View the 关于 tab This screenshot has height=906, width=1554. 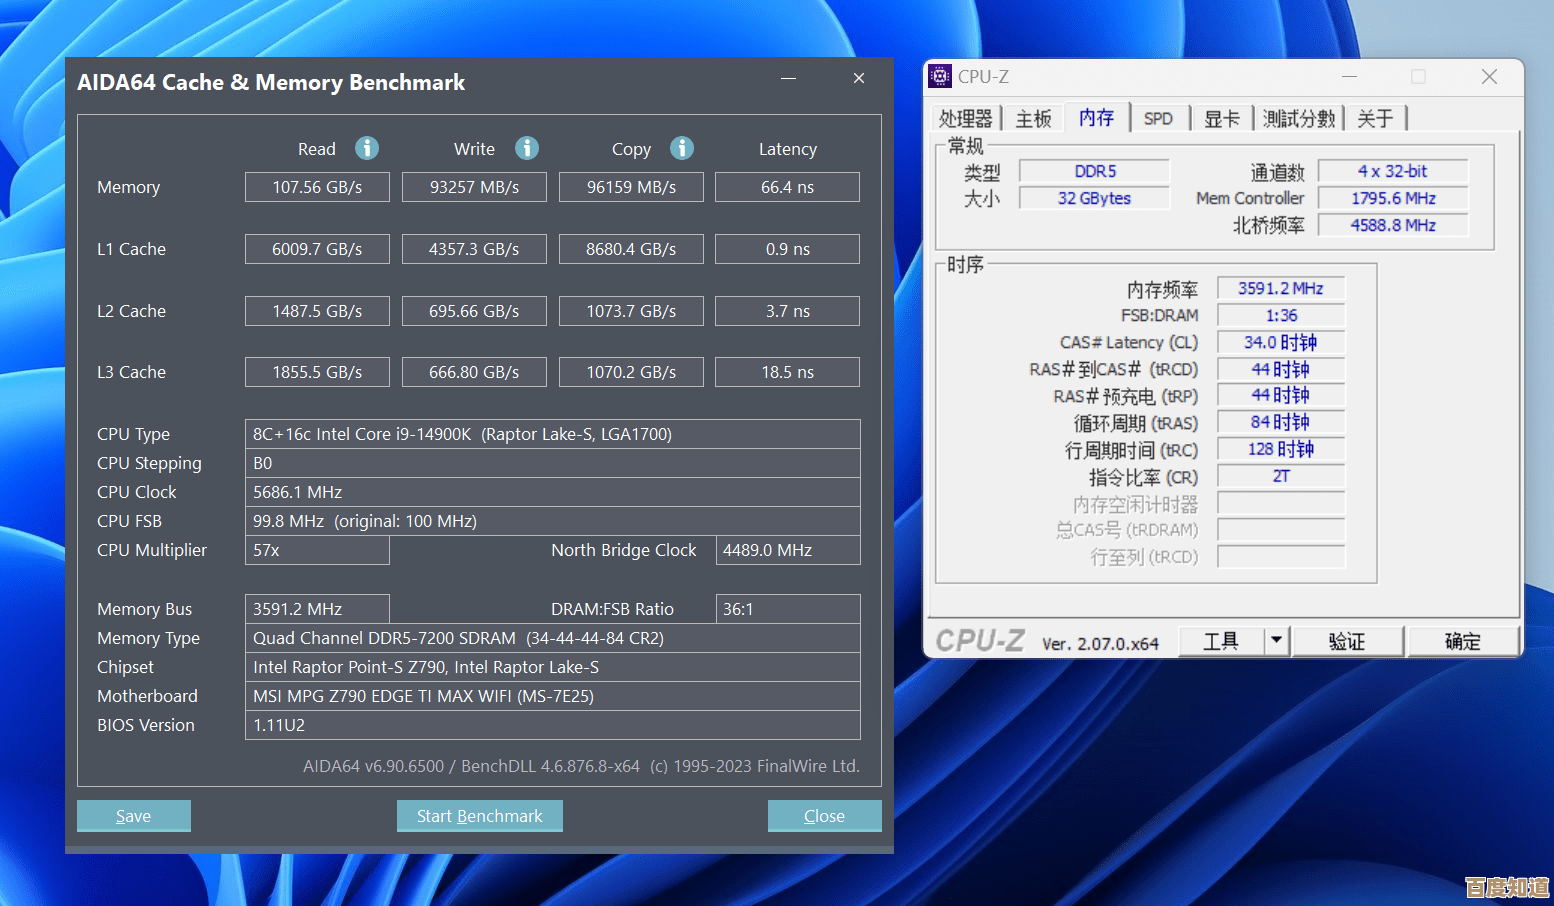(x=1376, y=118)
